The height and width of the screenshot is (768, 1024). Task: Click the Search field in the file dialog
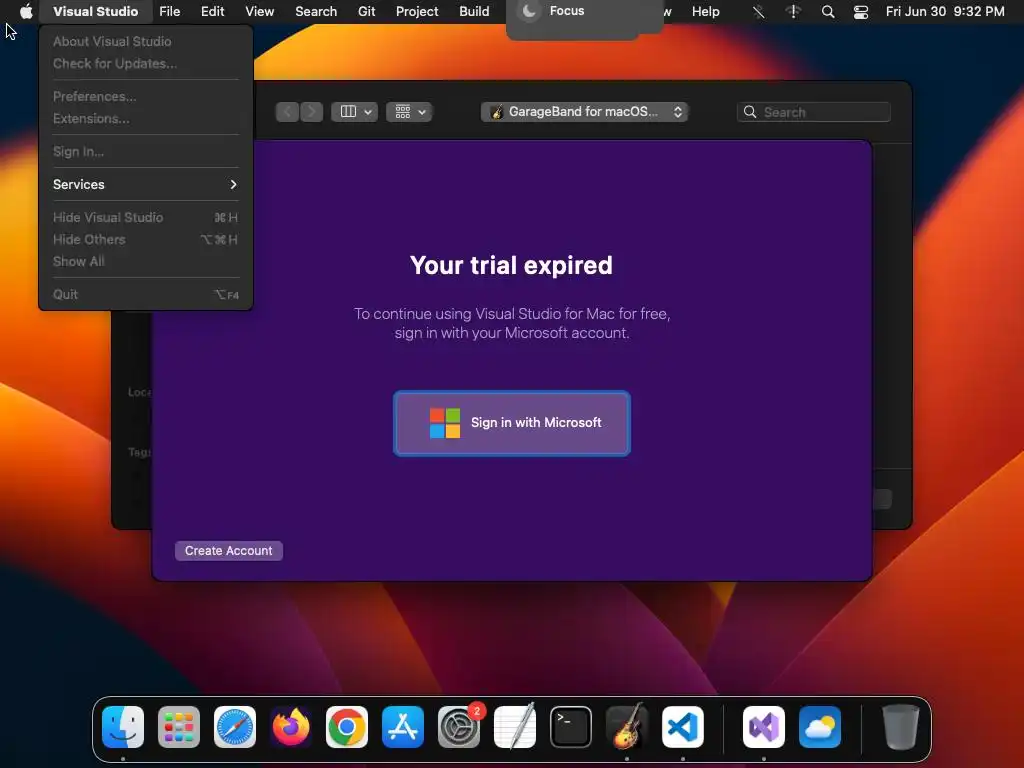point(814,112)
